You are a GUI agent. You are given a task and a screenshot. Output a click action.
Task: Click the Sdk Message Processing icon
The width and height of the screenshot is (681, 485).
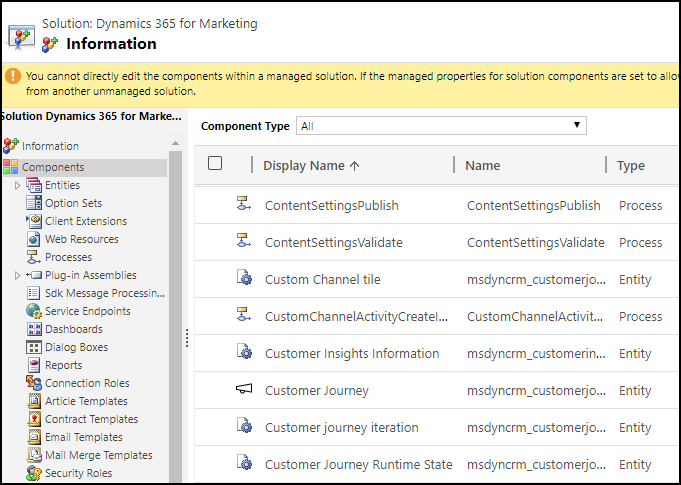coord(34,293)
